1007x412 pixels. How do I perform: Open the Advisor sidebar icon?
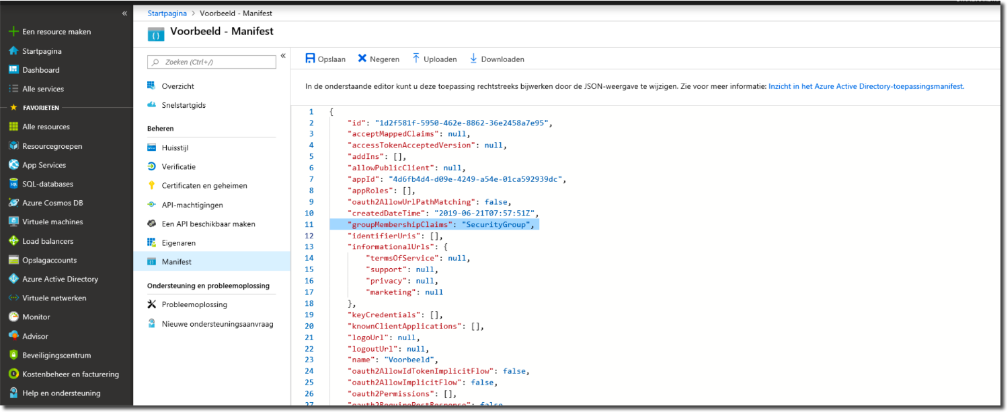click(14, 336)
